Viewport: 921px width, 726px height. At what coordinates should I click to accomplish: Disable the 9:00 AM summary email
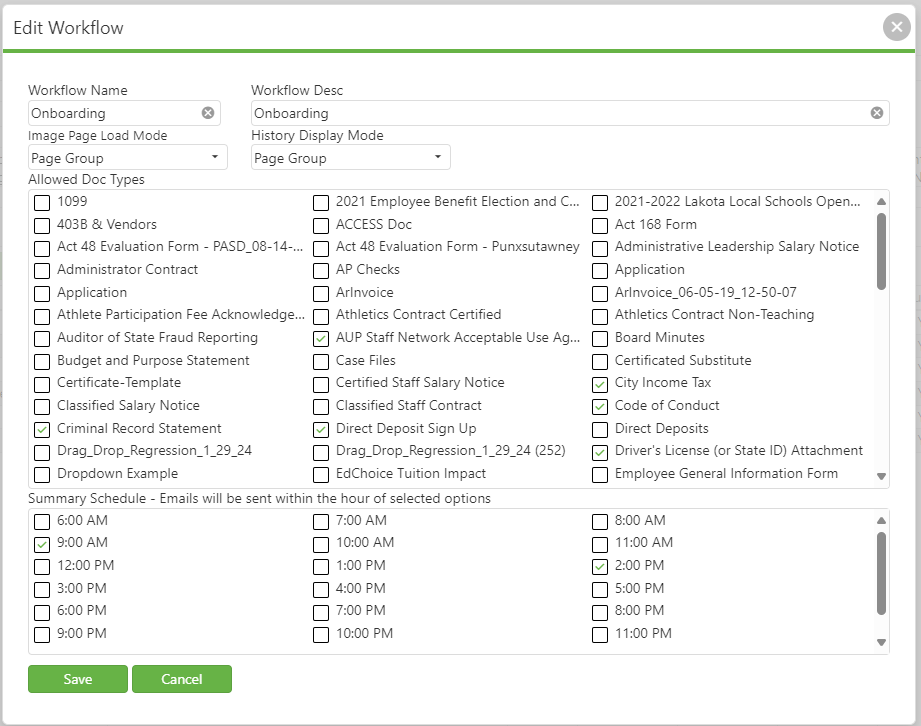click(42, 544)
